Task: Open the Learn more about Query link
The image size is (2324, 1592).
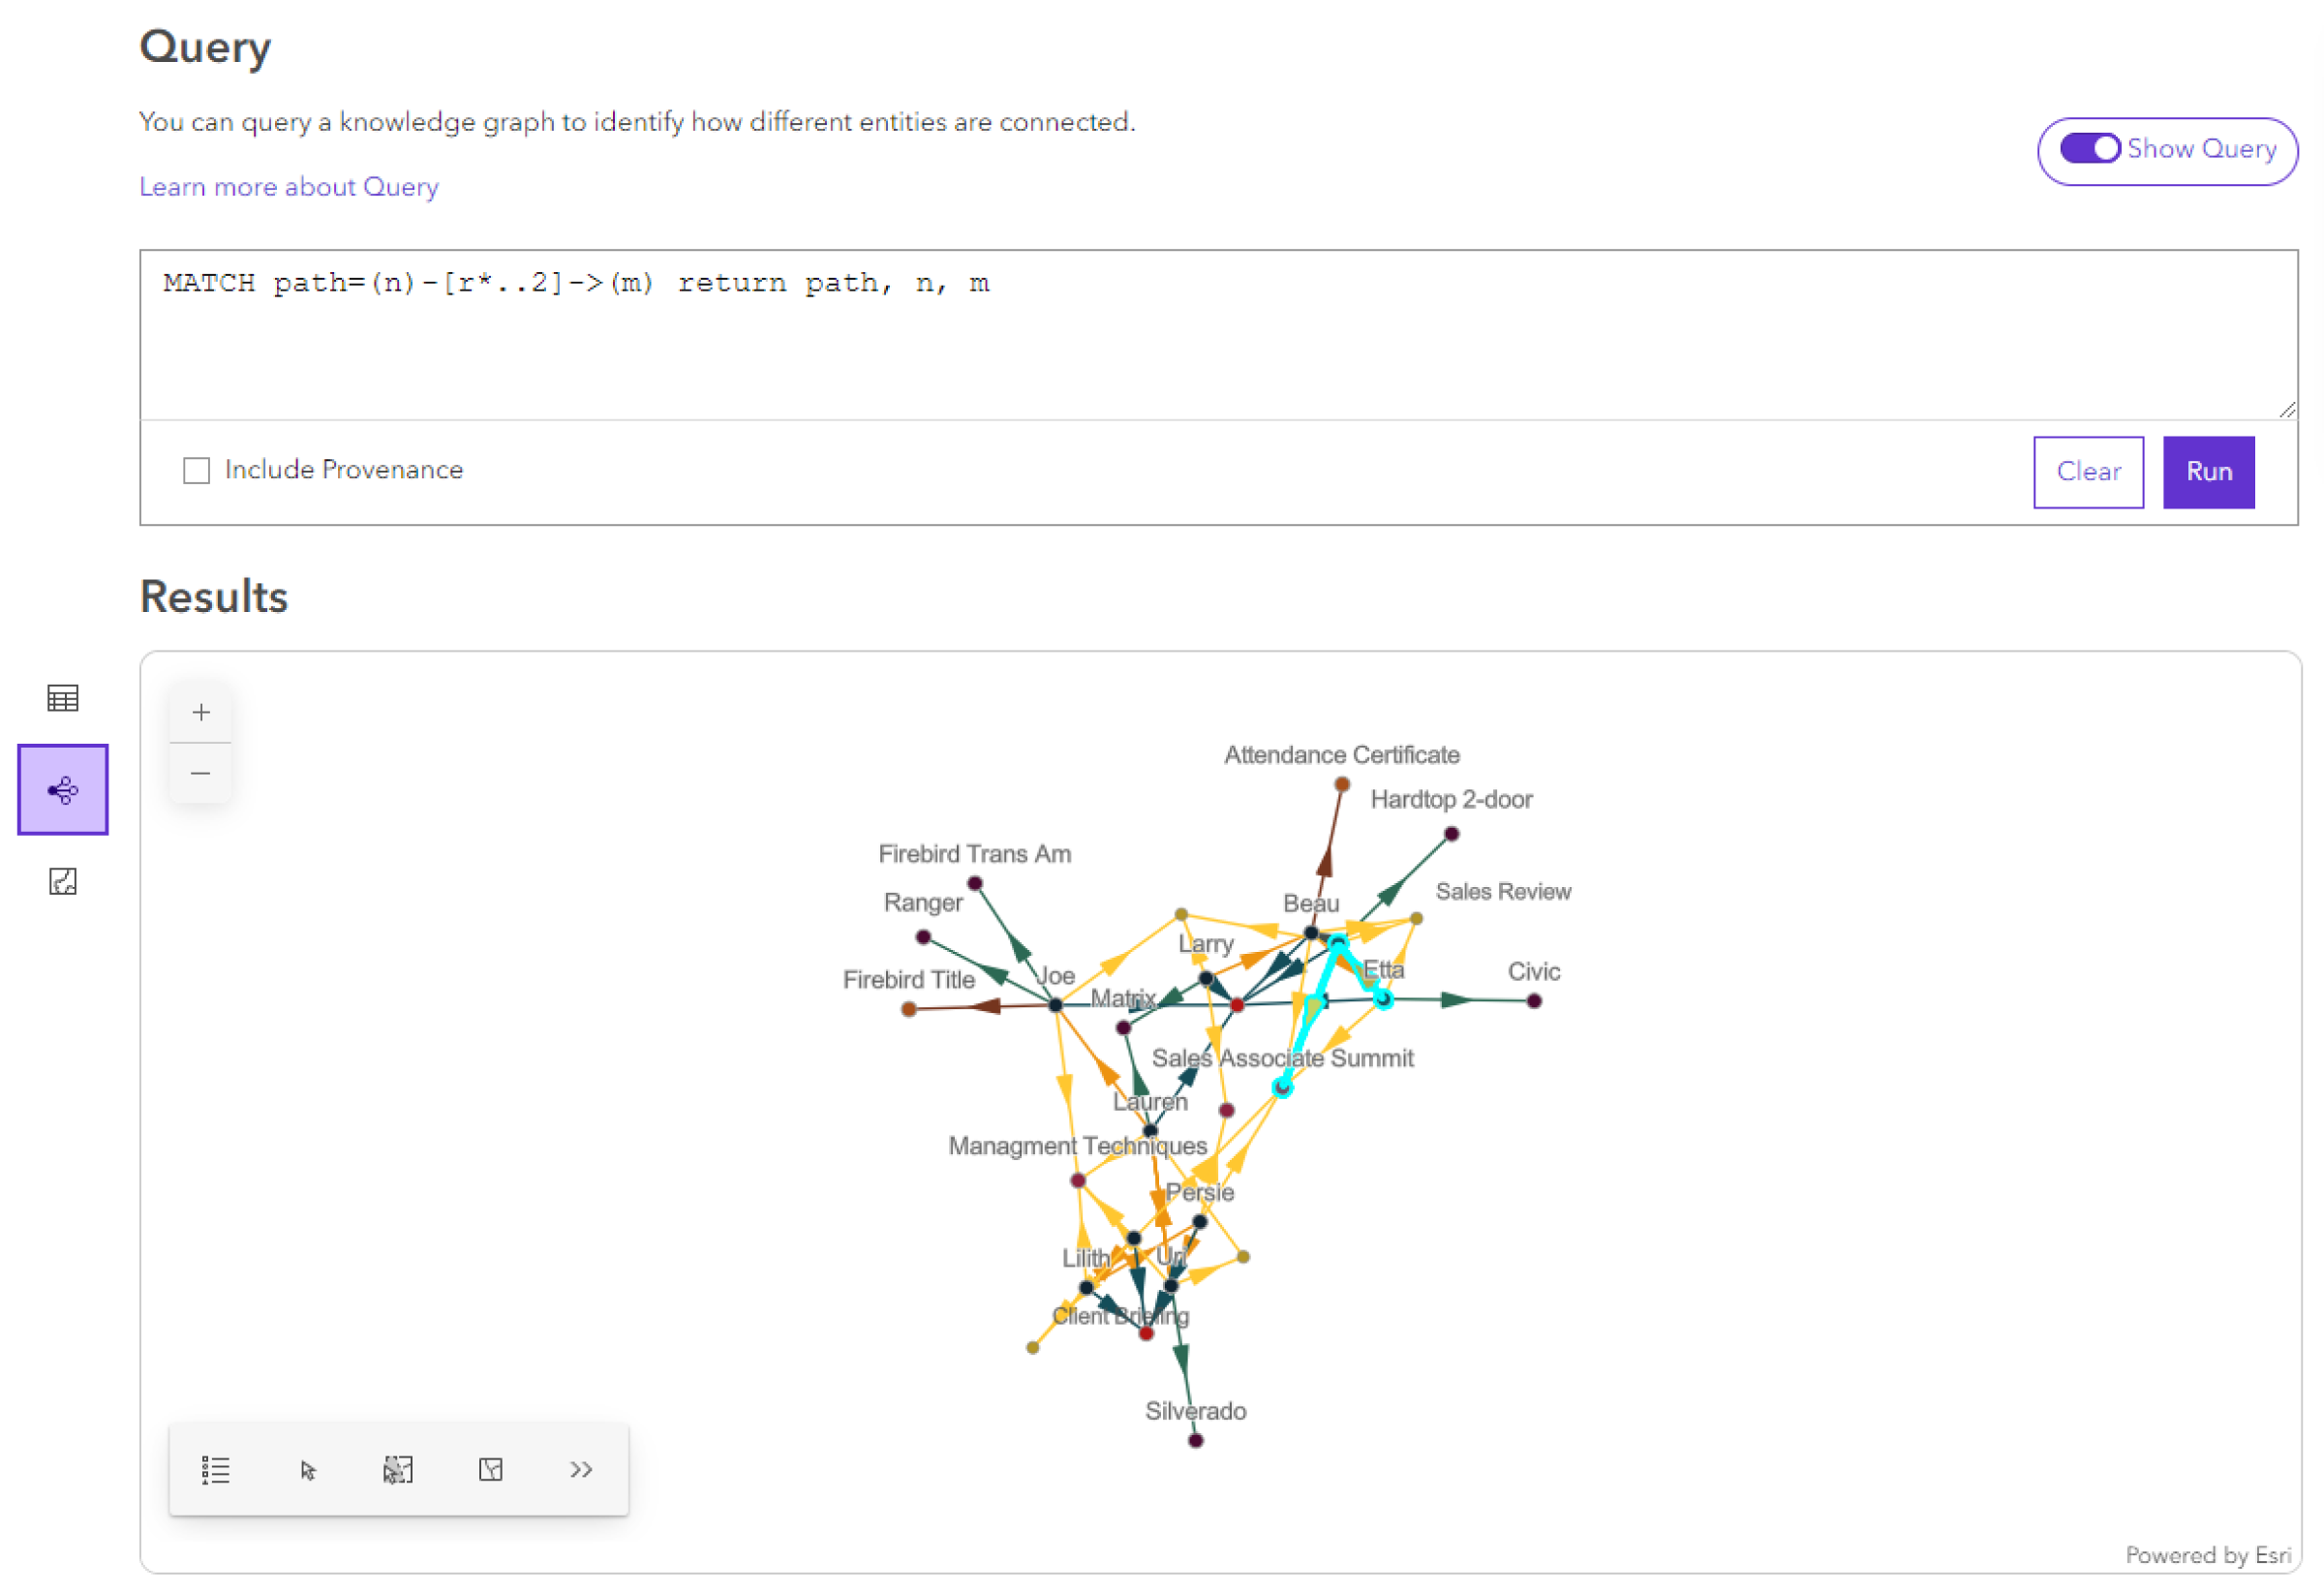Action: pyautogui.click(x=288, y=186)
